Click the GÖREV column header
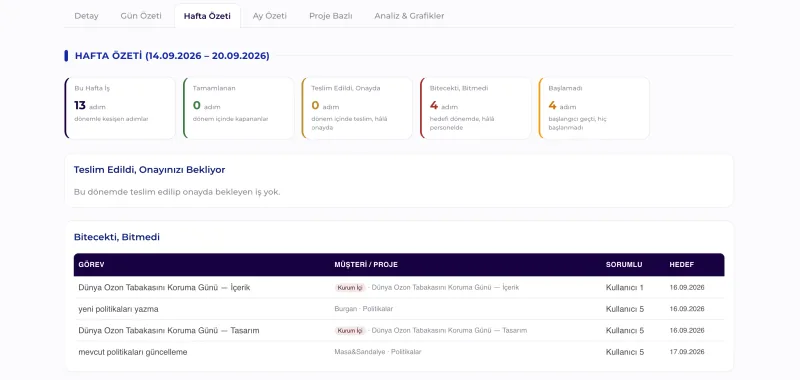Viewport: 800px width, 380px height. point(91,265)
